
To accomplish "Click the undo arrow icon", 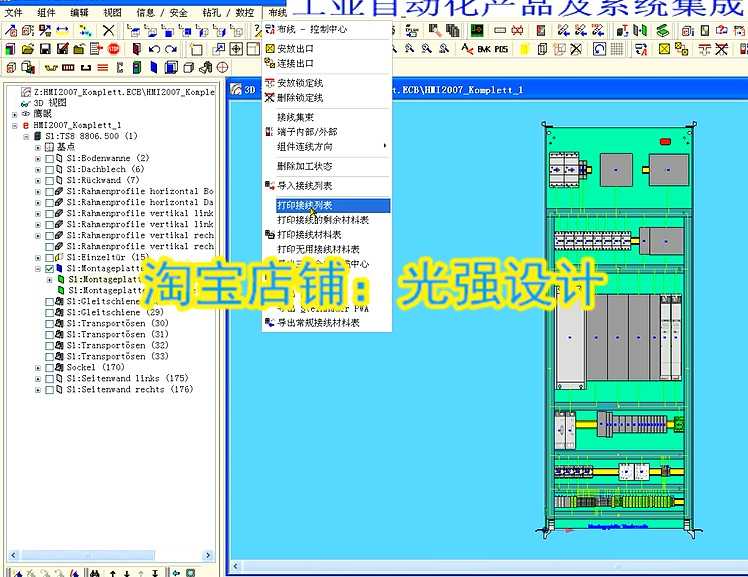I will tap(154, 49).
